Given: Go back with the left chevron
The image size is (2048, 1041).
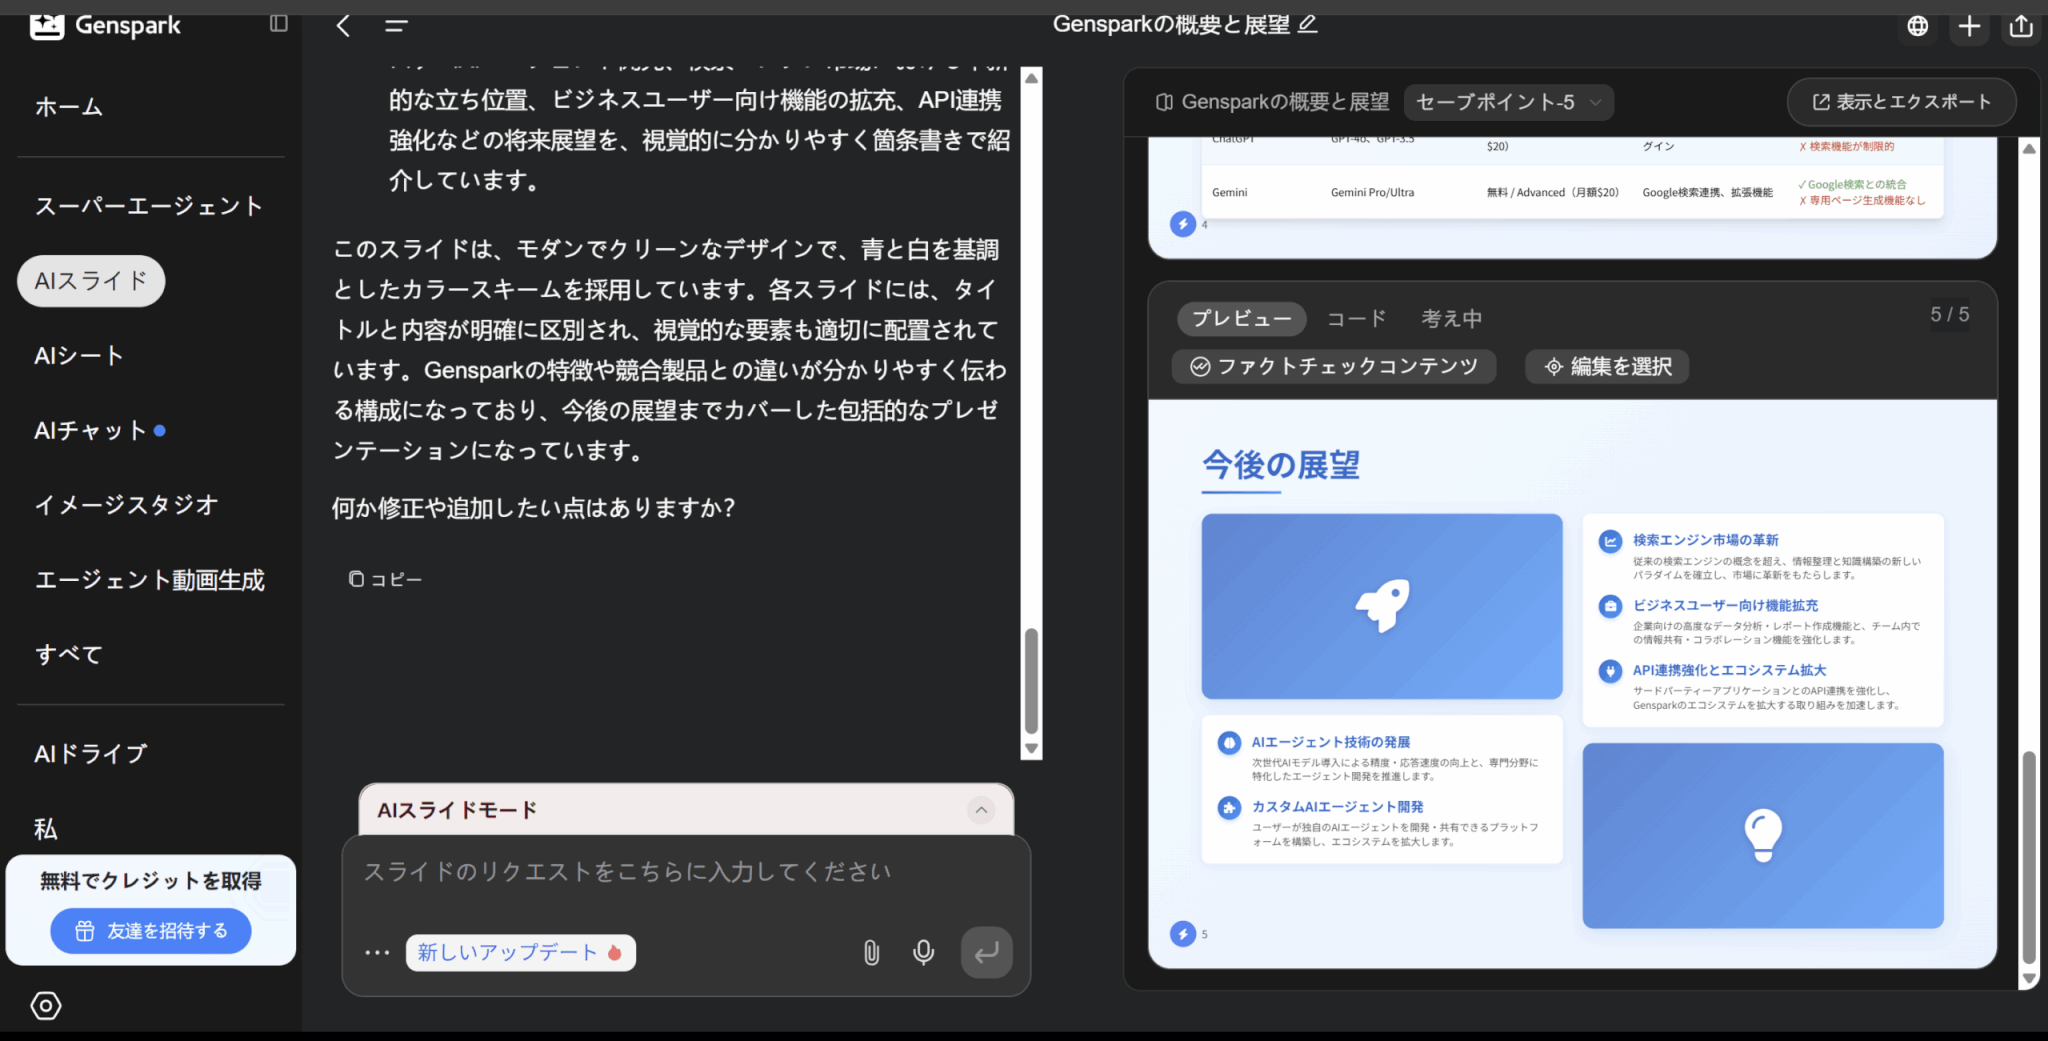Looking at the screenshot, I should (343, 26).
